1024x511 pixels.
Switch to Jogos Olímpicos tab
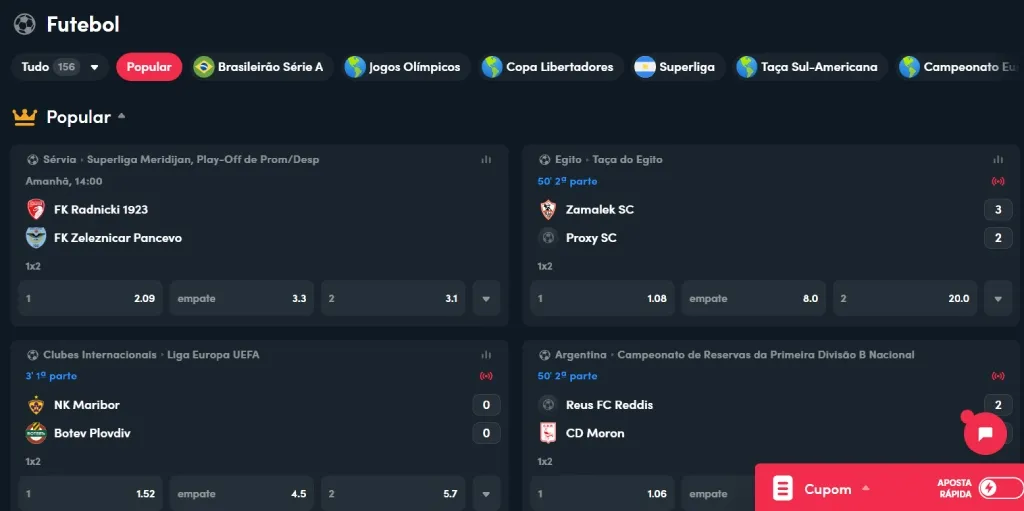tap(408, 67)
